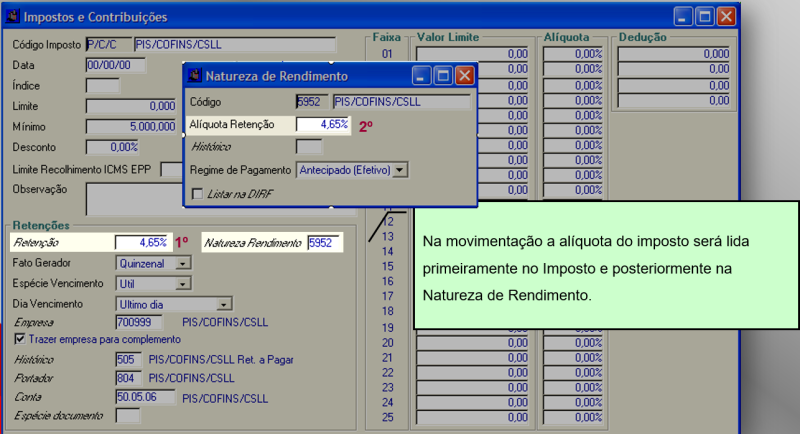Click the Impostos e Contribuições title bar icon
The image size is (800, 434).
[13, 16]
